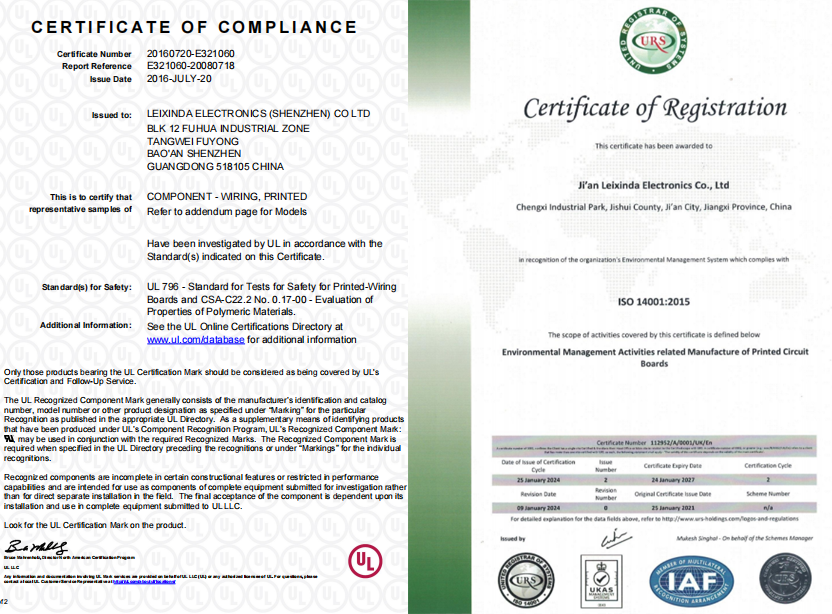Select address line 'TANGWEI FUYONG'
Screen dimensions: 832x614
tap(193, 142)
